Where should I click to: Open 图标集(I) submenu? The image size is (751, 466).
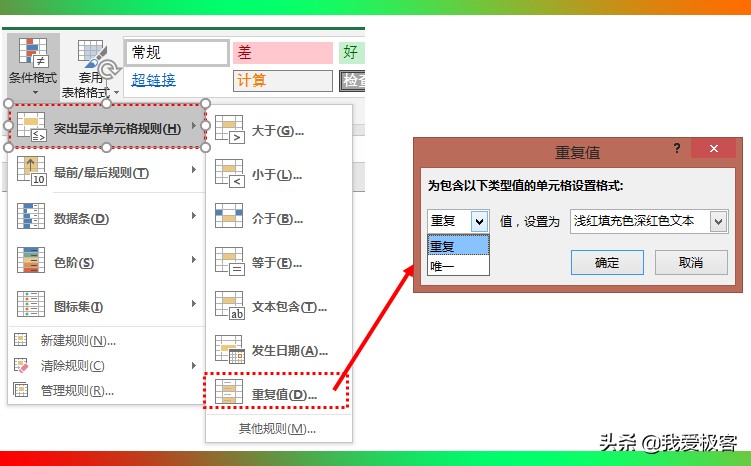[x=107, y=305]
